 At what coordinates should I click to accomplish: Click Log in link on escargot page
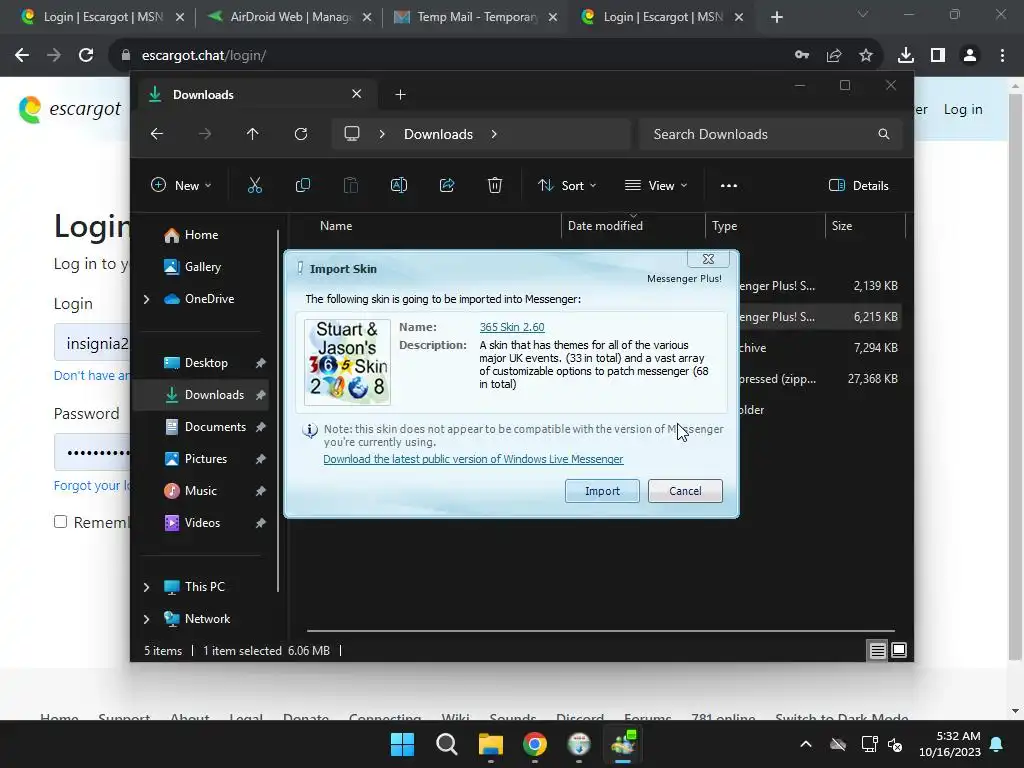point(963,110)
